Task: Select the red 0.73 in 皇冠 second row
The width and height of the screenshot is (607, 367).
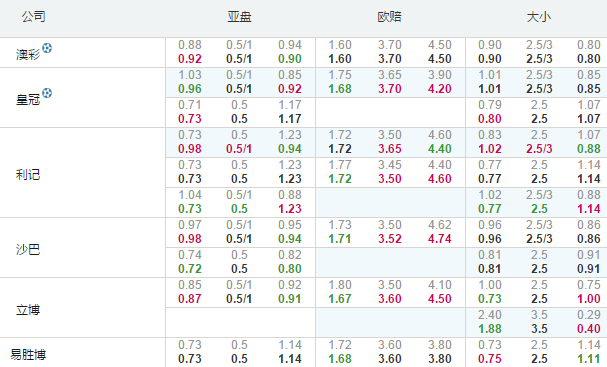Action: (190, 119)
